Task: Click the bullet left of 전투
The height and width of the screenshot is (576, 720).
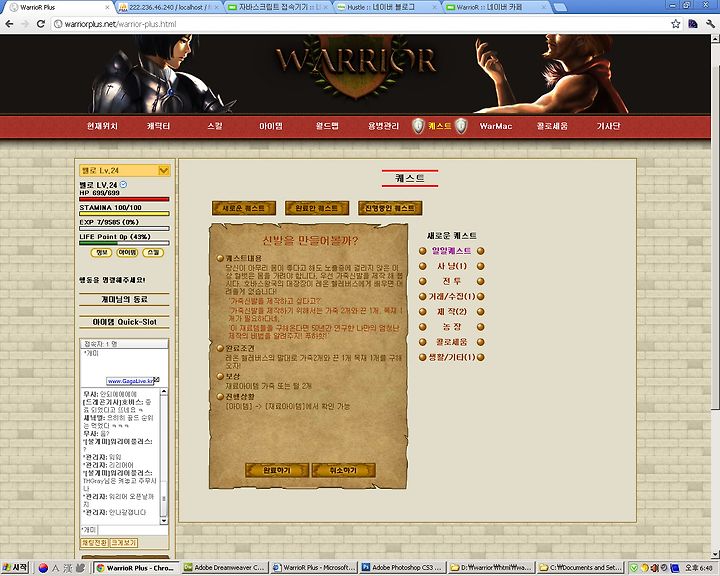Action: point(422,281)
